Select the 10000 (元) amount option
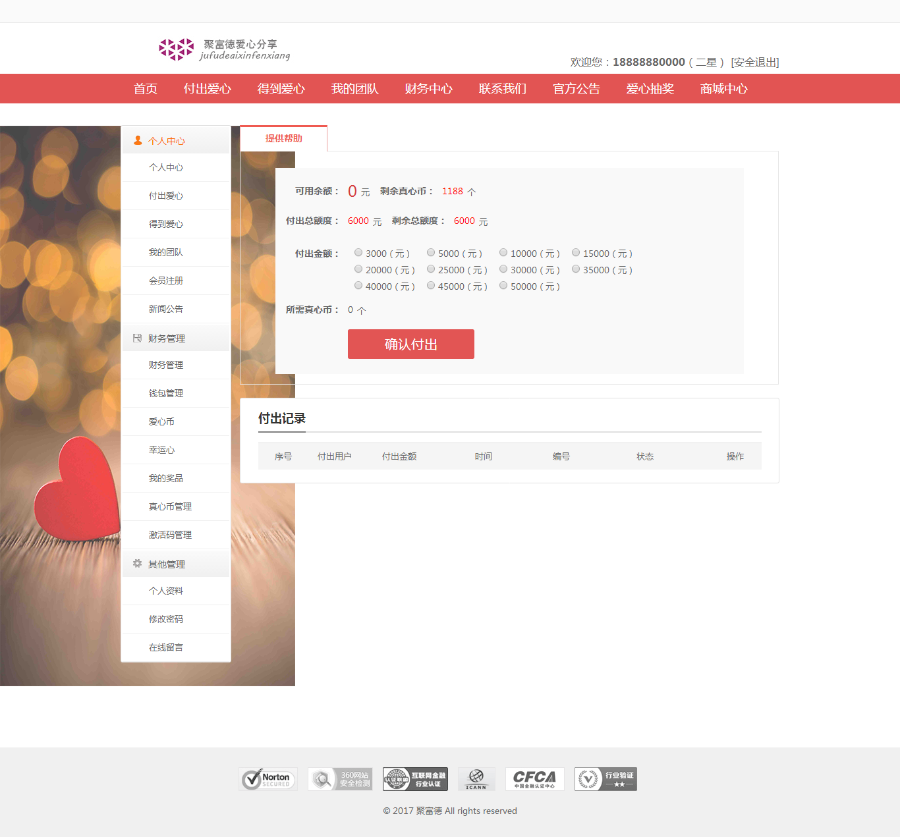 click(503, 253)
